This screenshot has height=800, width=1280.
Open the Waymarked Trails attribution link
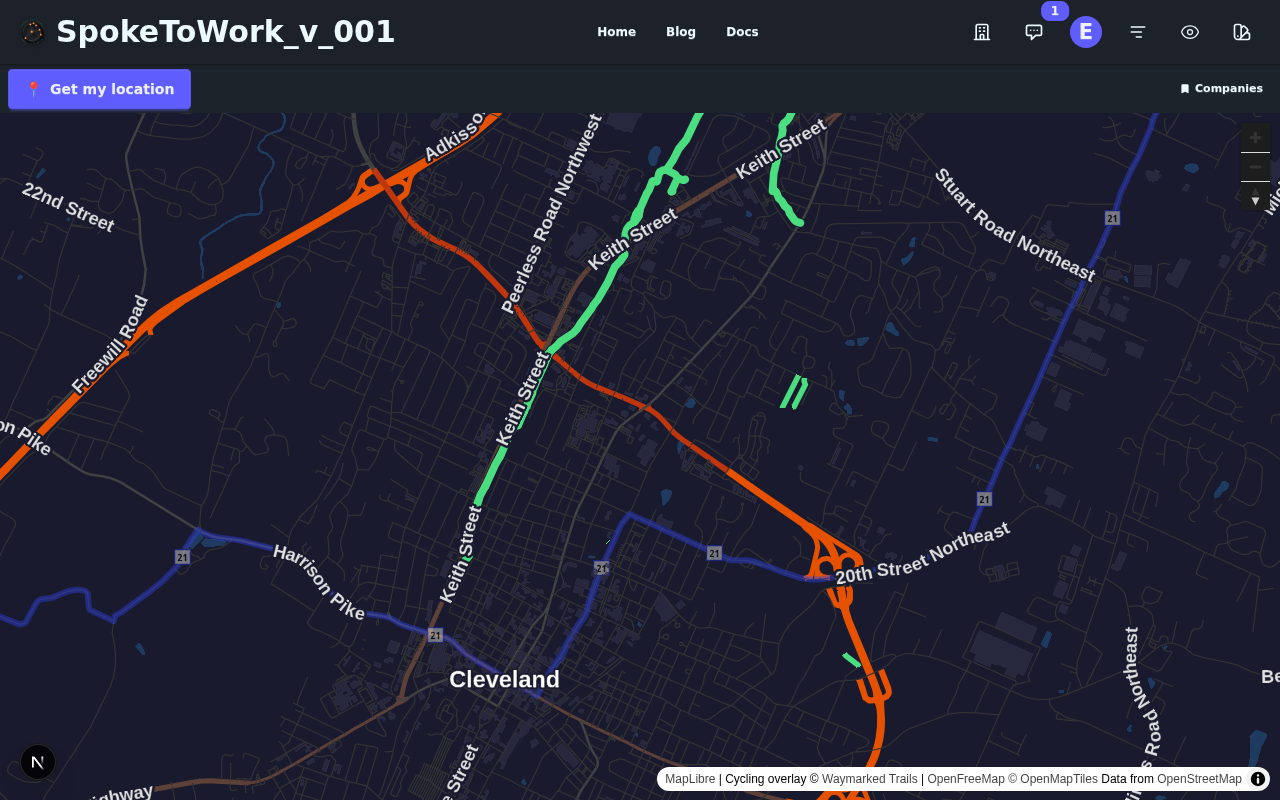[x=868, y=778]
